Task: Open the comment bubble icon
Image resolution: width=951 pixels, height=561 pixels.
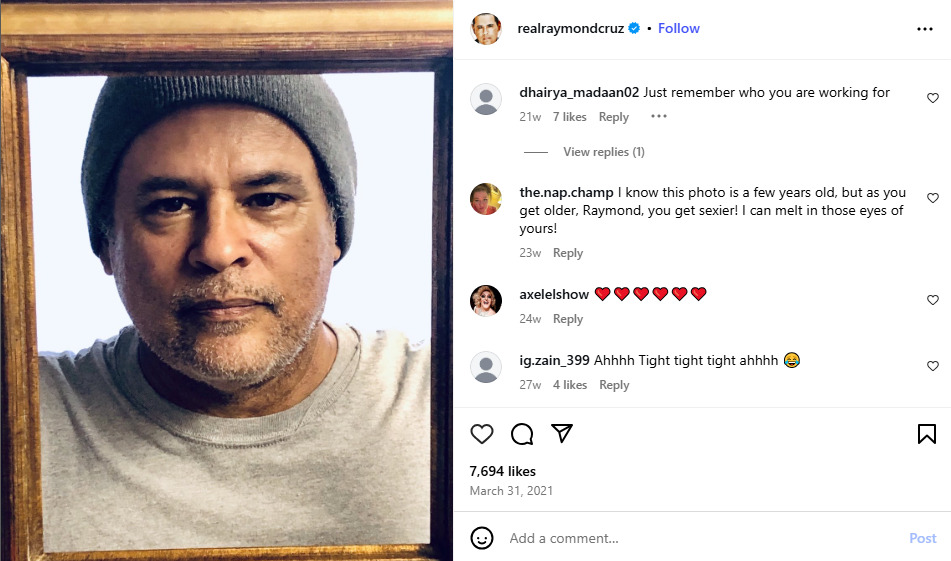Action: click(x=522, y=434)
